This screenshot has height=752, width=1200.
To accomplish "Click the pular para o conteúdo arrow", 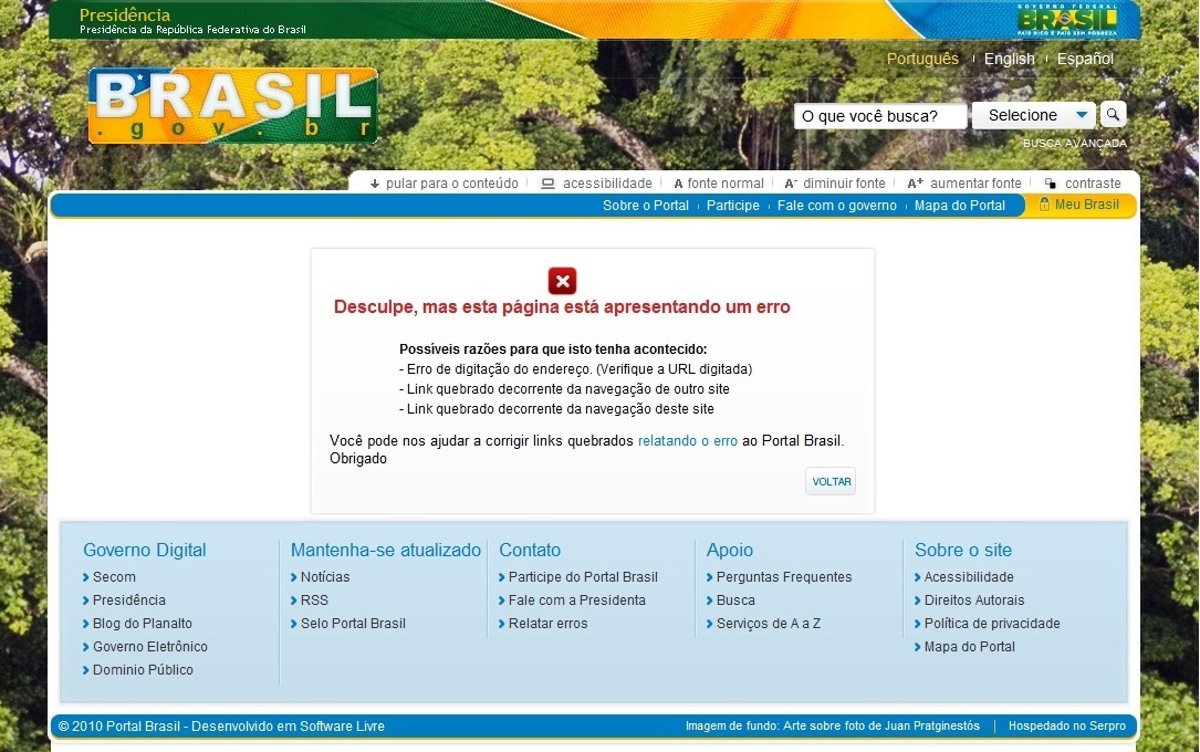I will [375, 183].
